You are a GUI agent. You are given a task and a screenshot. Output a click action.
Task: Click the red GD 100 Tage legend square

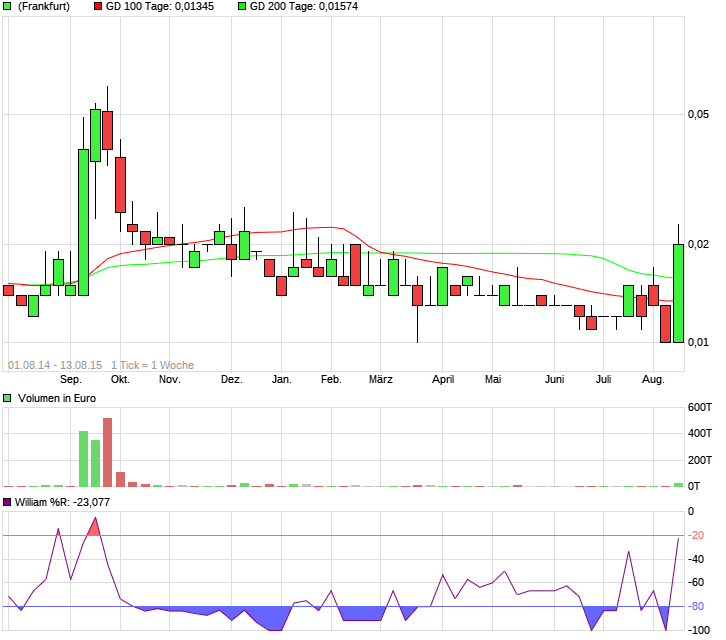(98, 6)
